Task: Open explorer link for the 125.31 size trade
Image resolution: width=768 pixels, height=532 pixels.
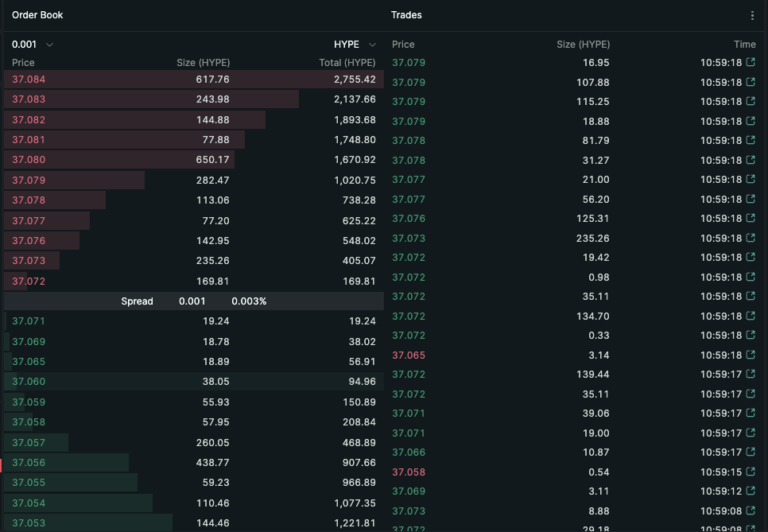Action: 751,219
